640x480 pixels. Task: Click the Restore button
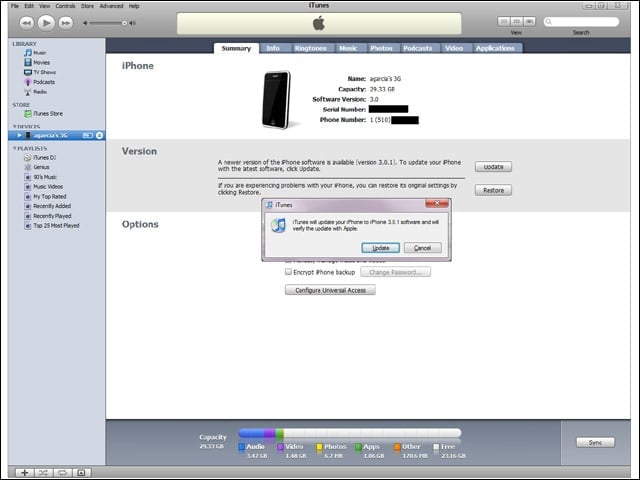click(493, 190)
